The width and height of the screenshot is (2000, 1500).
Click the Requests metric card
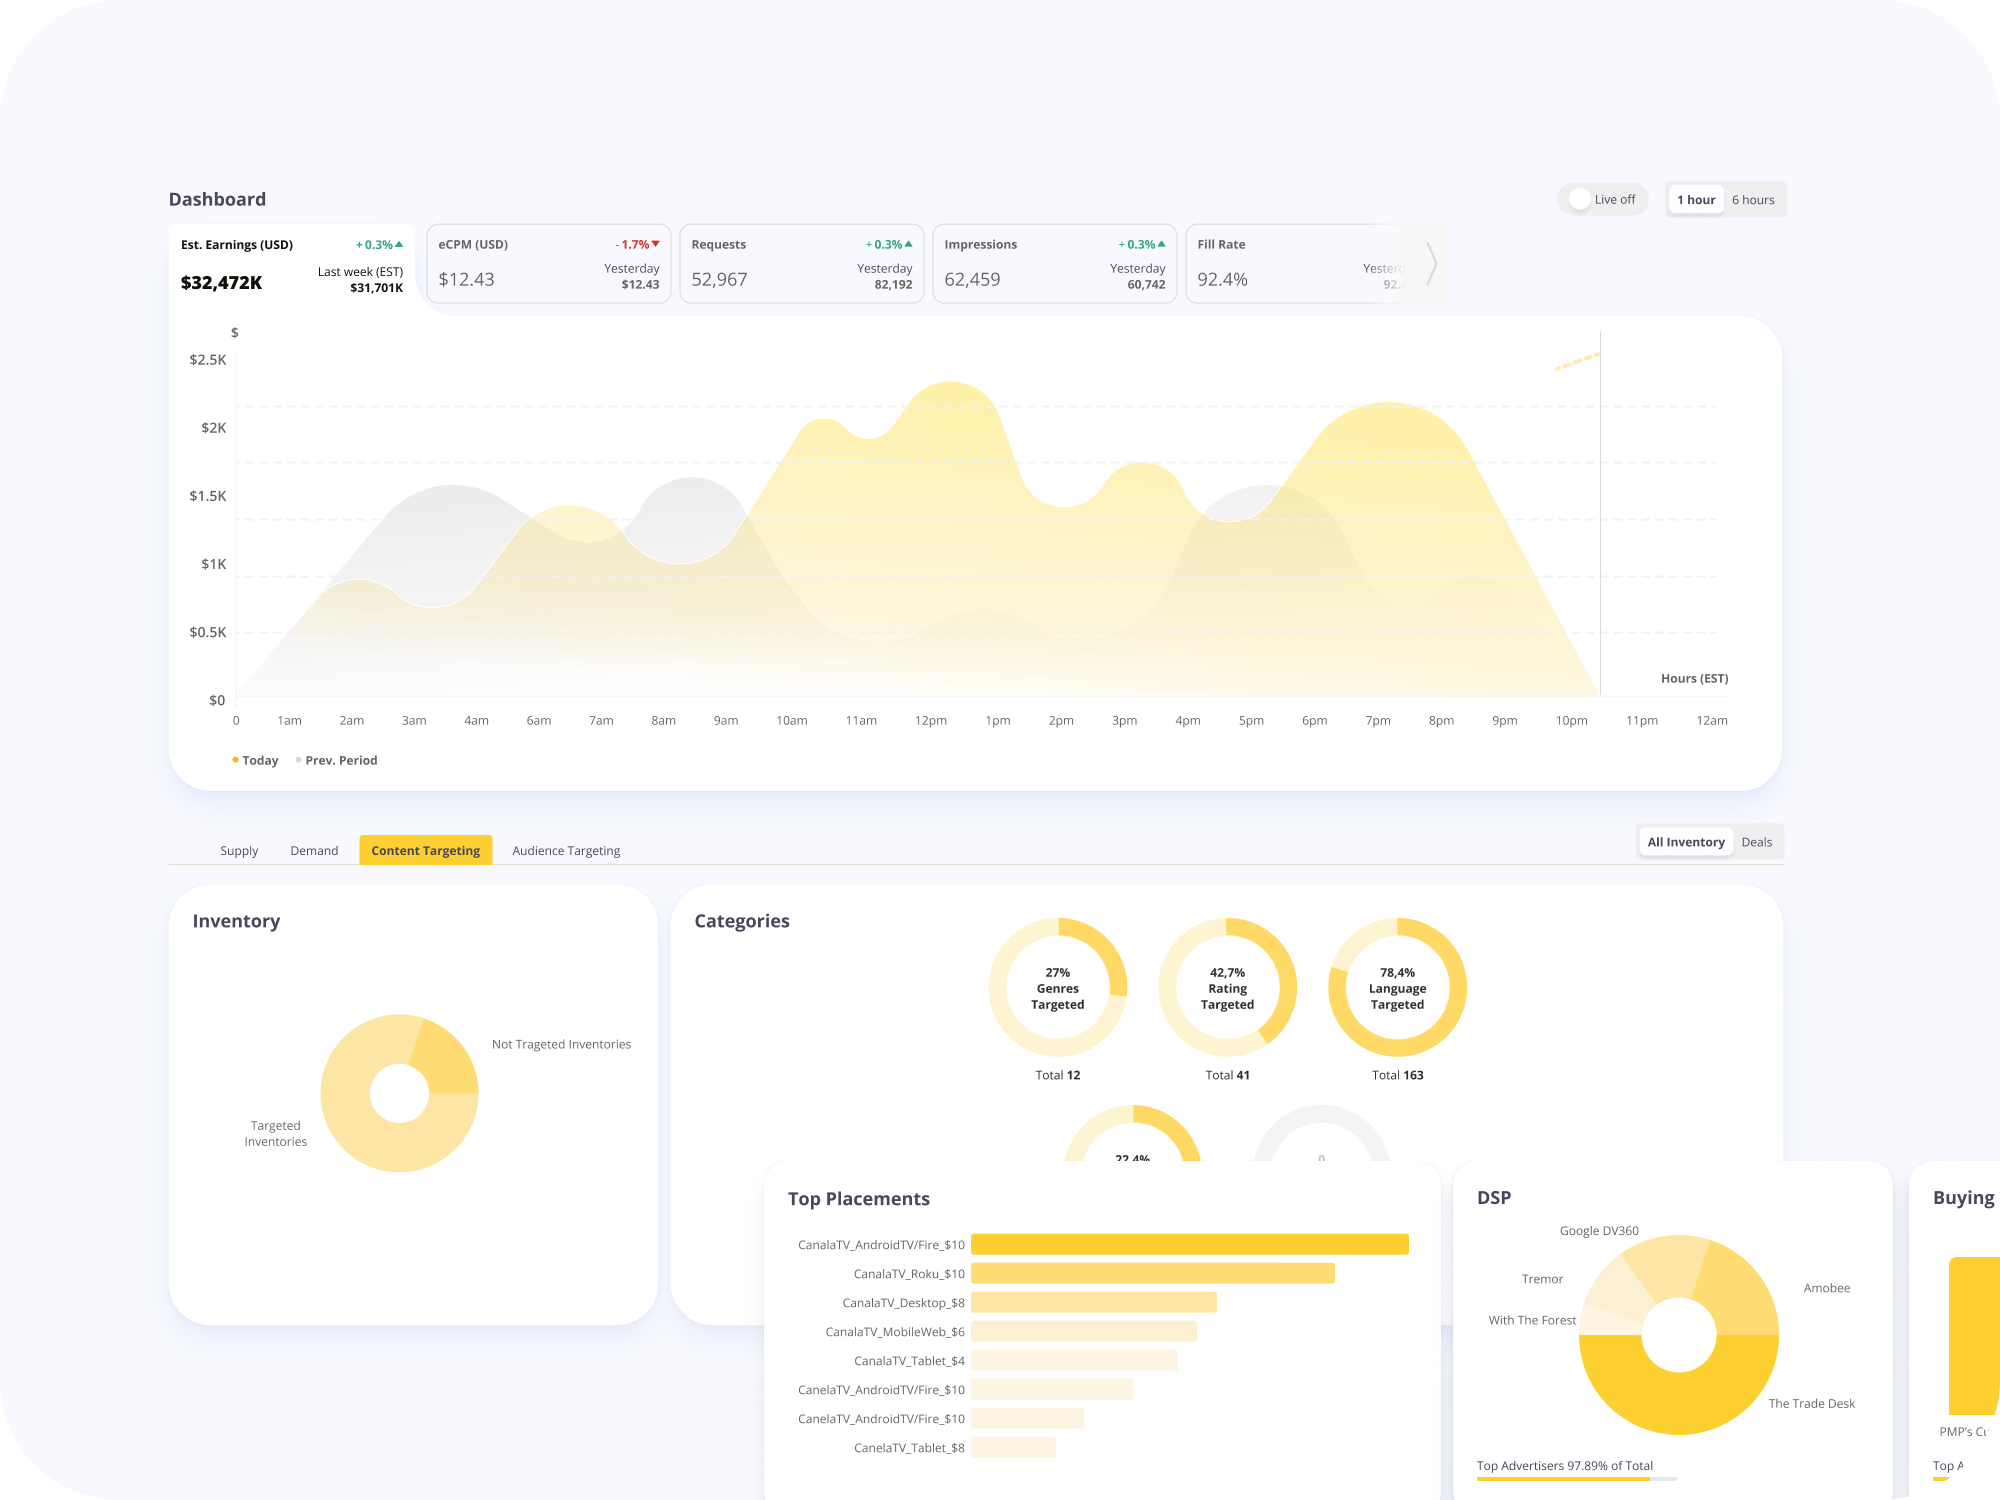click(801, 265)
